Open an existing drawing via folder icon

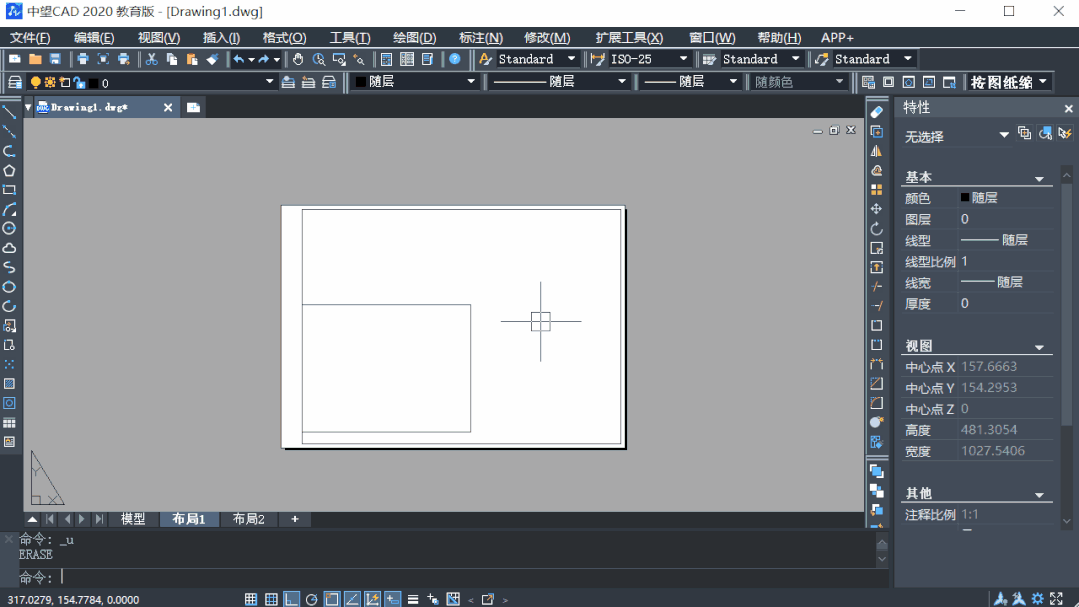coord(35,59)
